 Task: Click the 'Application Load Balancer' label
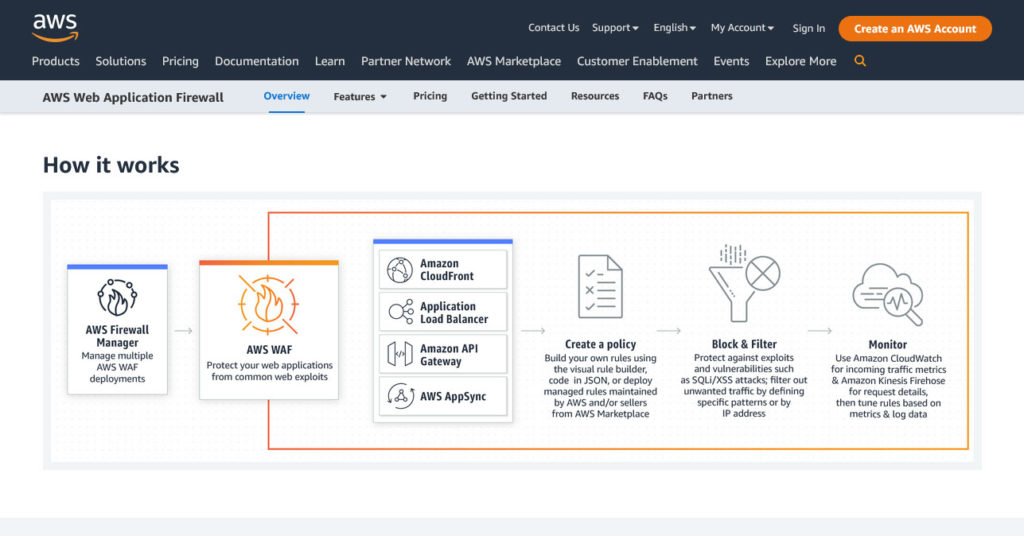(454, 313)
